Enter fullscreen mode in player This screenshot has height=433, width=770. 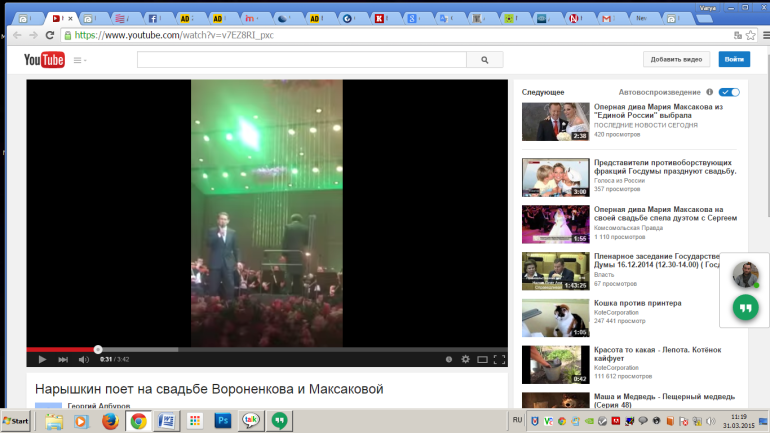click(499, 359)
